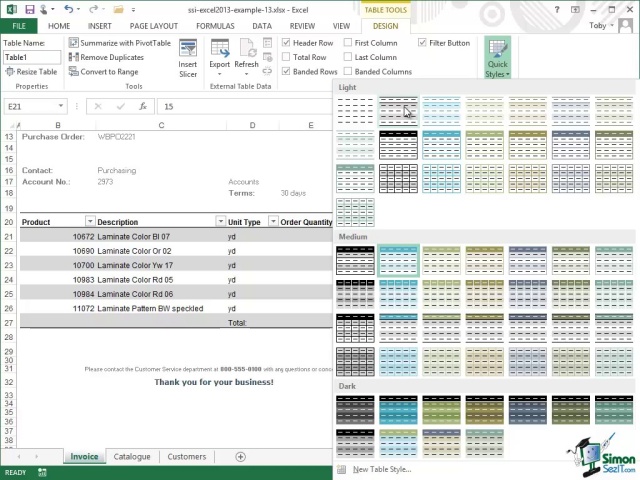The image size is (640, 480).
Task: Click the Save icon in quick access toolbar
Action: (x=27, y=8)
